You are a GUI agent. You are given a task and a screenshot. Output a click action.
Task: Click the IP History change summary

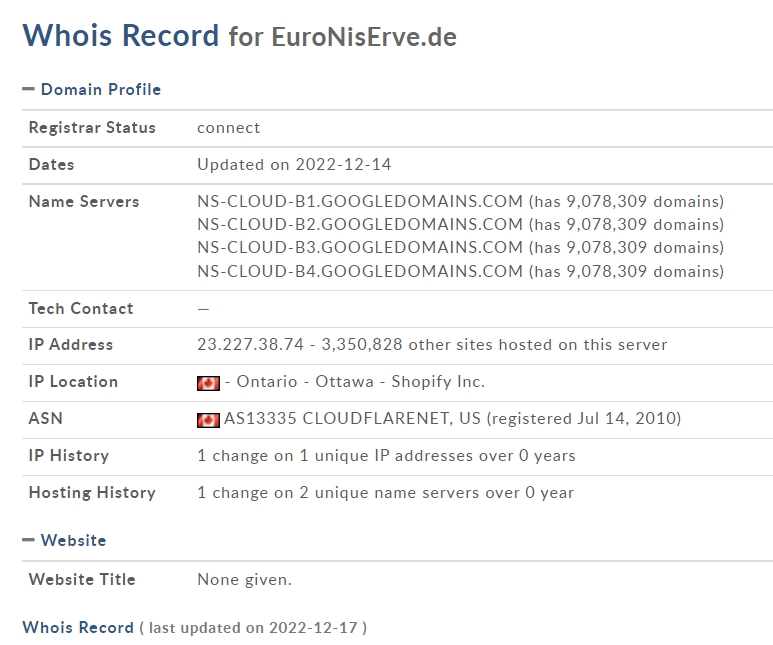[386, 456]
